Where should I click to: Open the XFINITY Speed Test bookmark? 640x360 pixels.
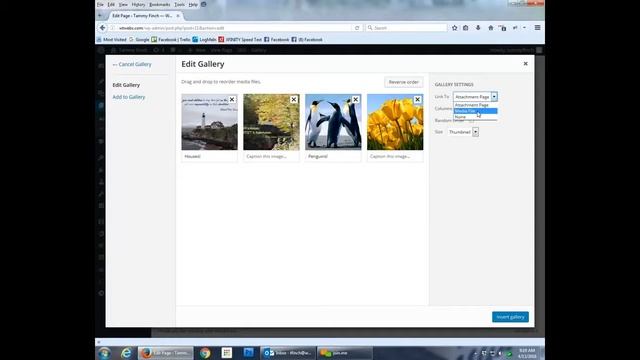(x=240, y=40)
